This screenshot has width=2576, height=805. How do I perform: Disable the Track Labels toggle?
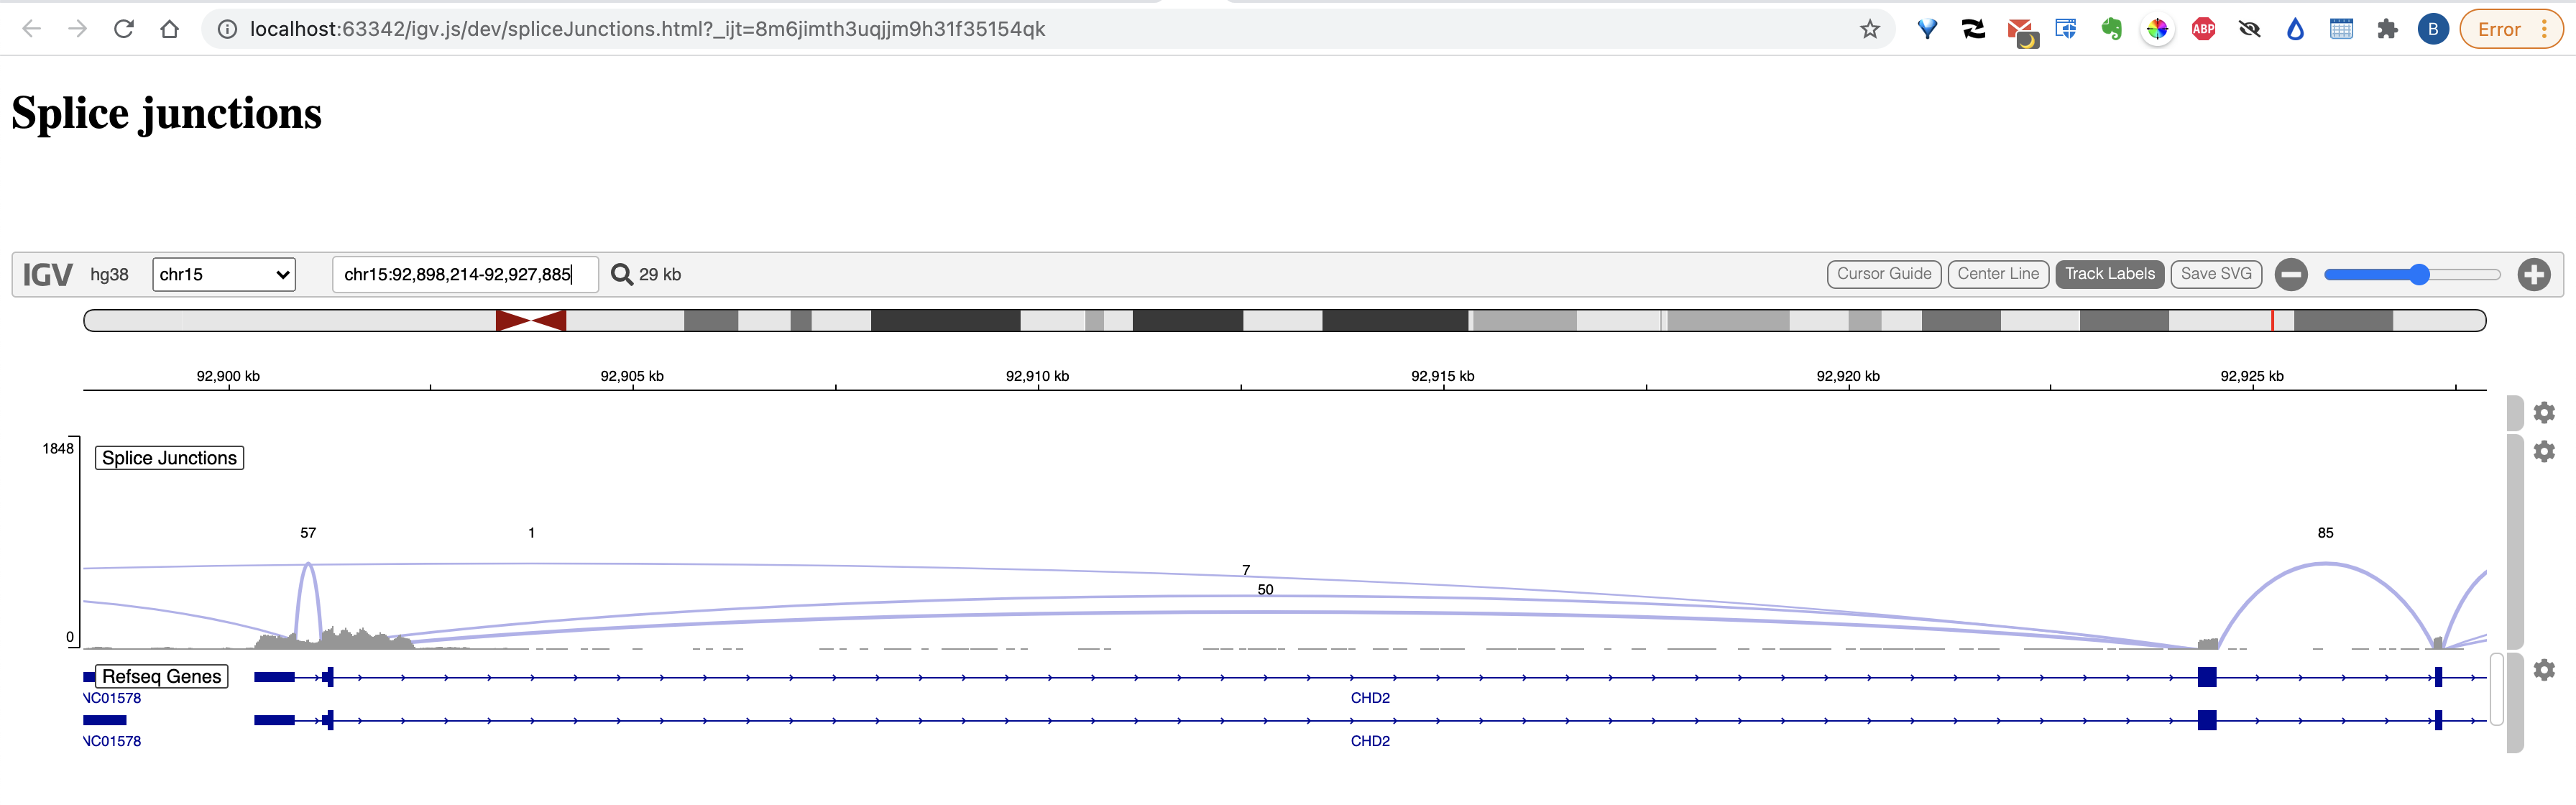click(2110, 273)
